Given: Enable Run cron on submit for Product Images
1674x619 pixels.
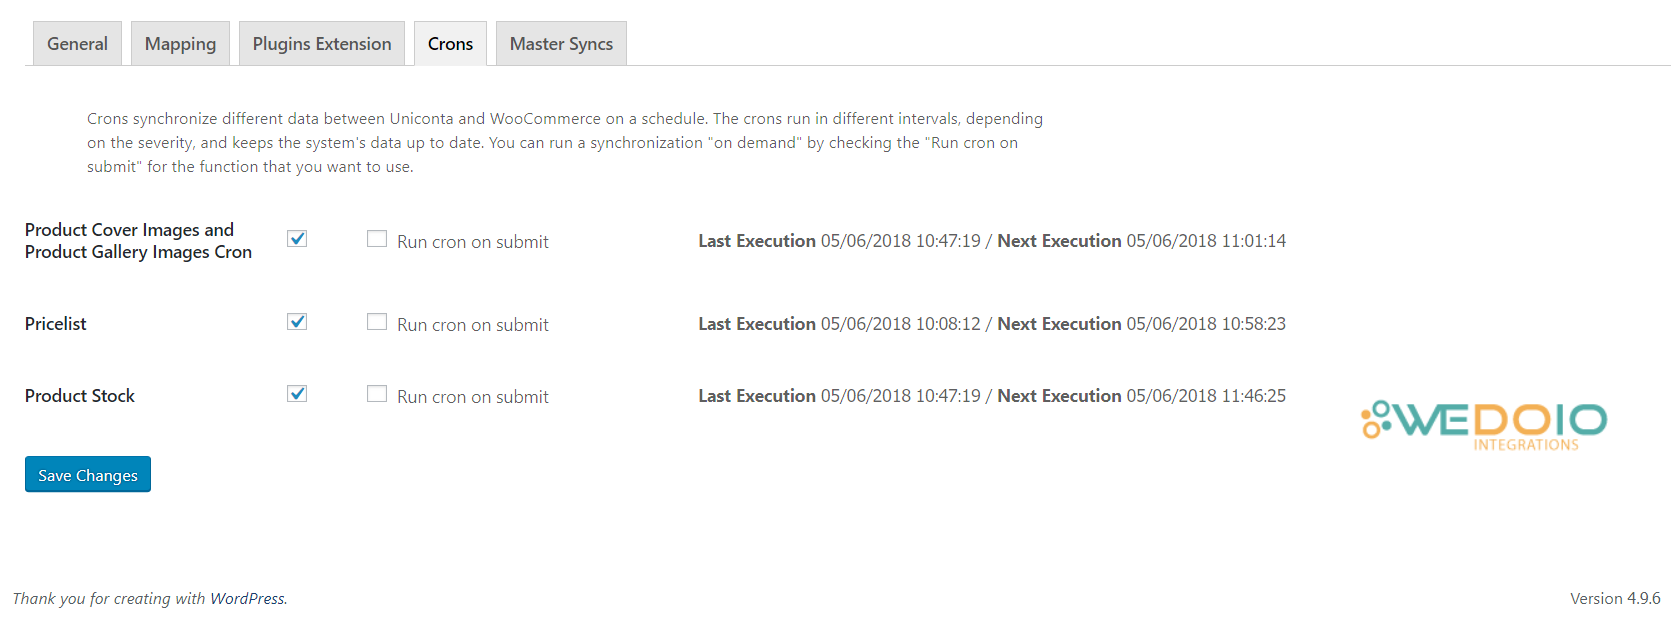Looking at the screenshot, I should coord(377,239).
